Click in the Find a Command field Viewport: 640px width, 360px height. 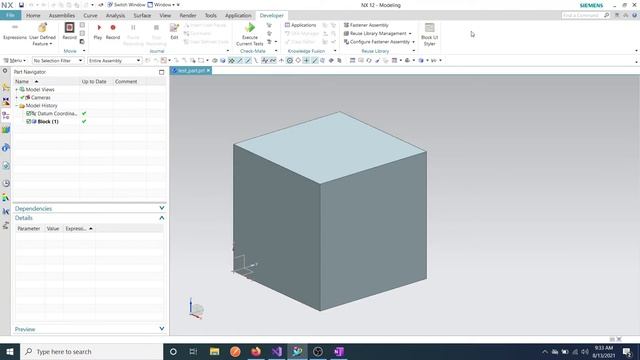[582, 15]
